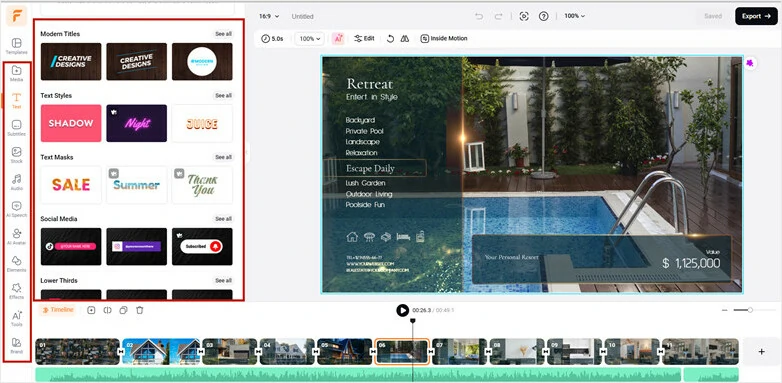Add a new scene via timeline add icon
Viewport: 782px width, 383px height.
tap(91, 310)
